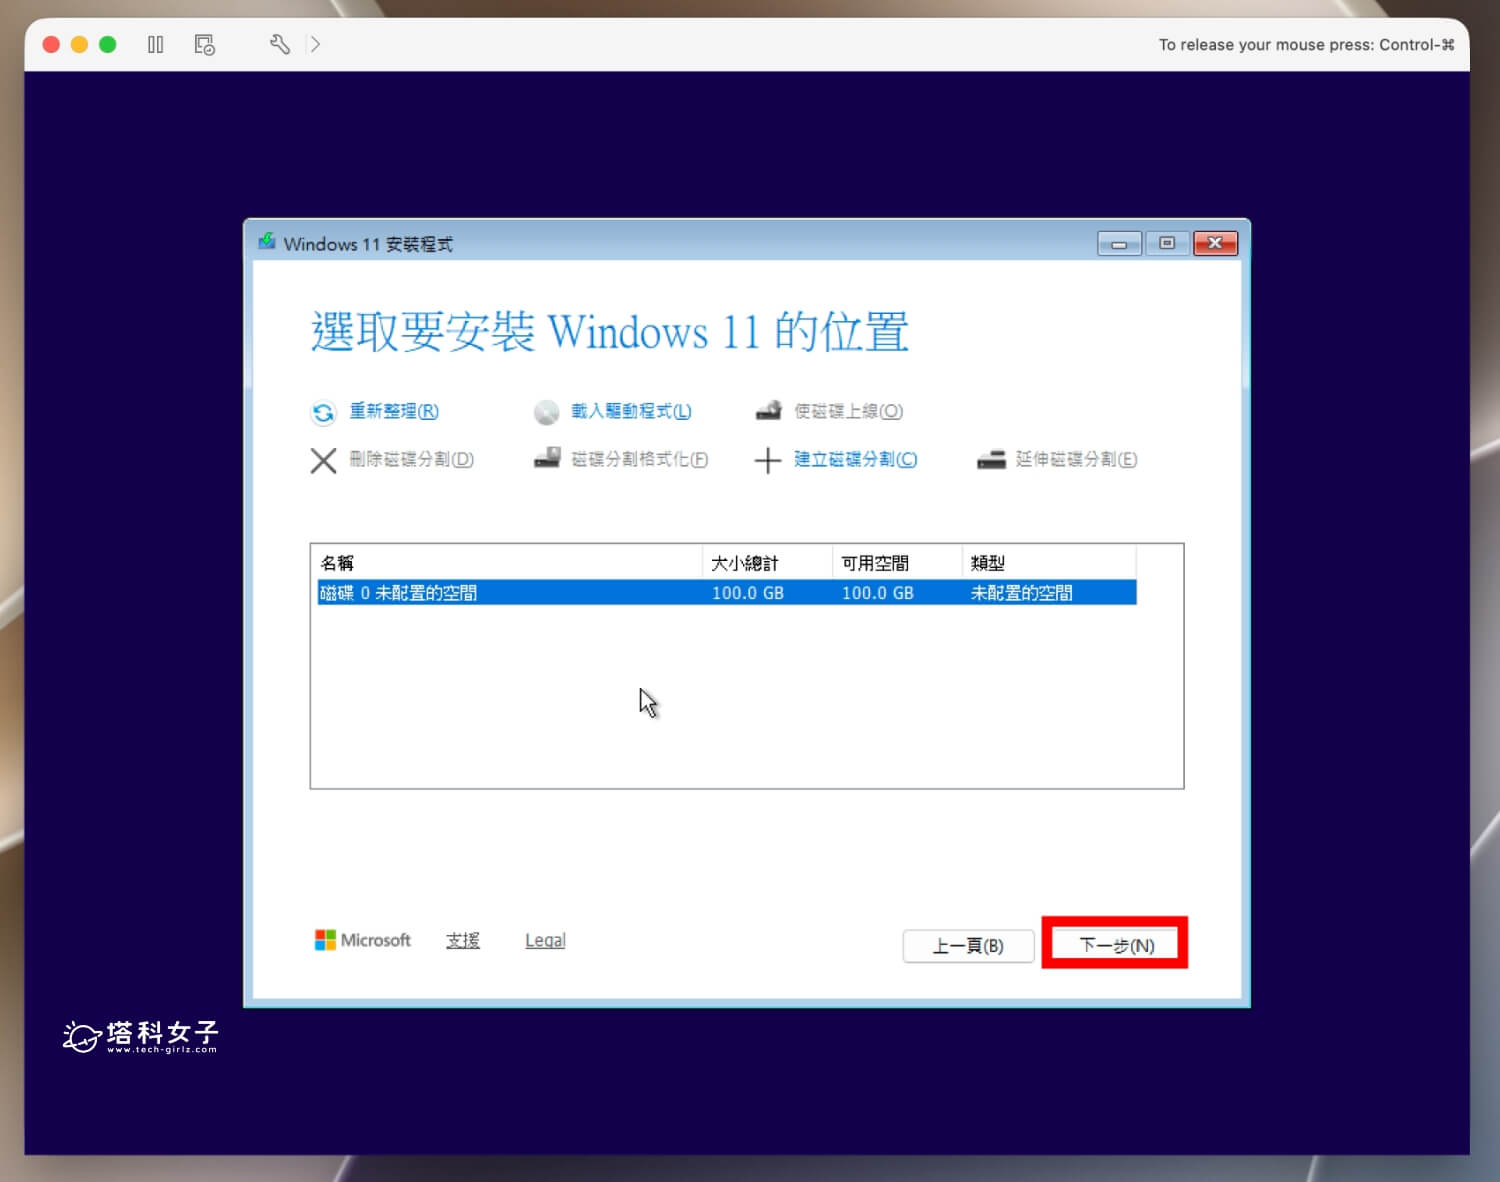Click 延伸磁碟分割(E) option
This screenshot has height=1182, width=1500.
coord(1077,459)
